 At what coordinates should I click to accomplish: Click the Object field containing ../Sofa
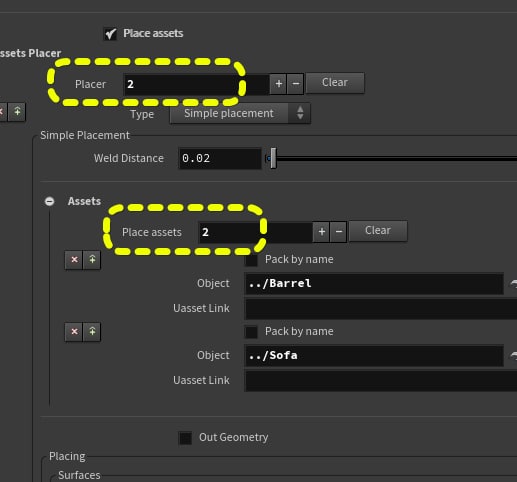(374, 356)
